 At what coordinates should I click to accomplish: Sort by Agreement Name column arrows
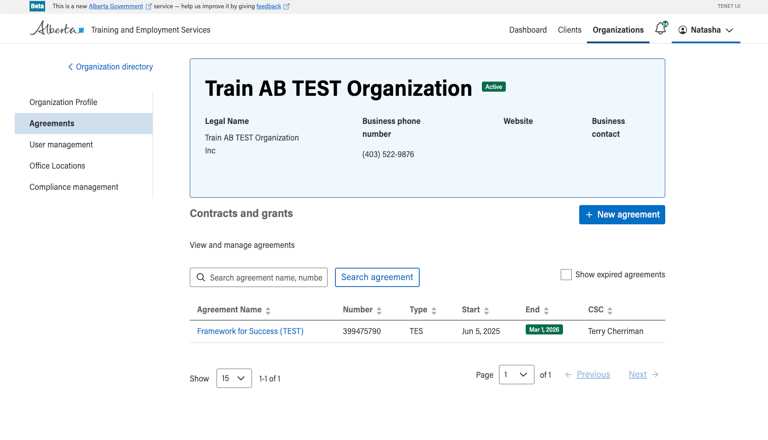pos(268,311)
